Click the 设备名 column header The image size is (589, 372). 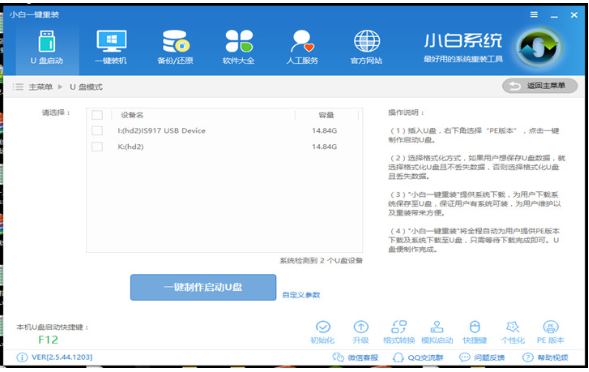click(x=132, y=115)
